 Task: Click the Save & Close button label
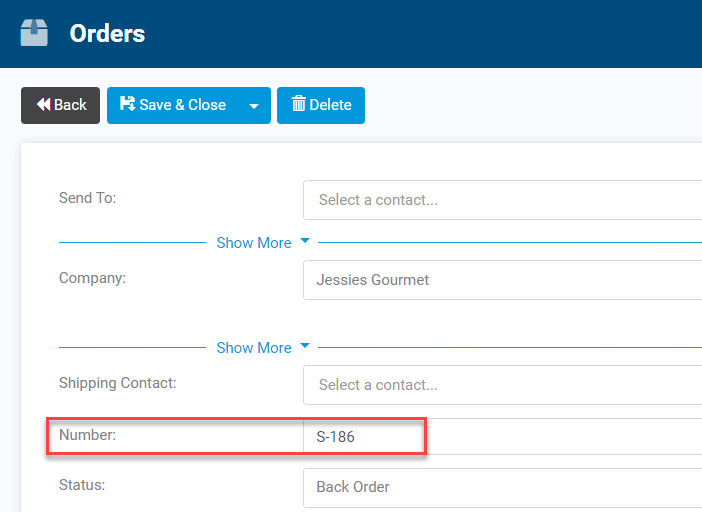pos(183,105)
